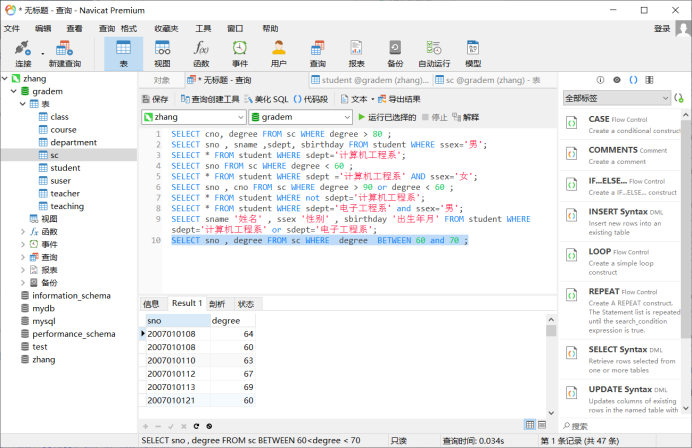Collapse the gradem database node
The image size is (692, 448).
point(14,91)
